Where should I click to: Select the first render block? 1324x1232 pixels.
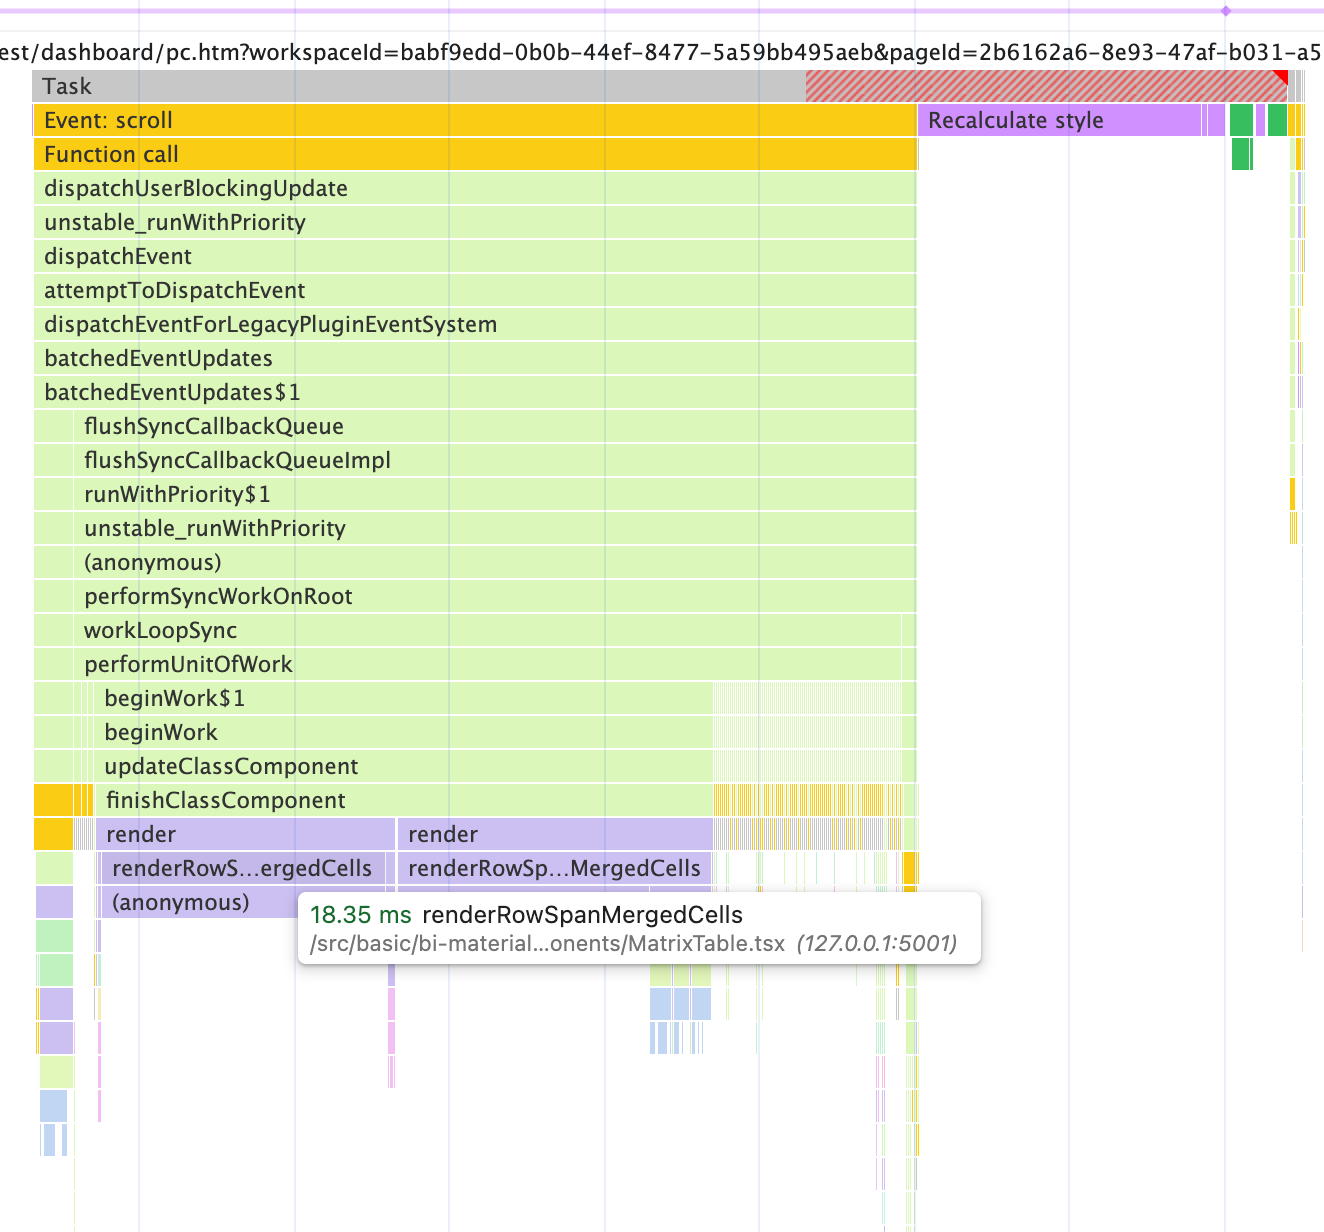(x=246, y=834)
